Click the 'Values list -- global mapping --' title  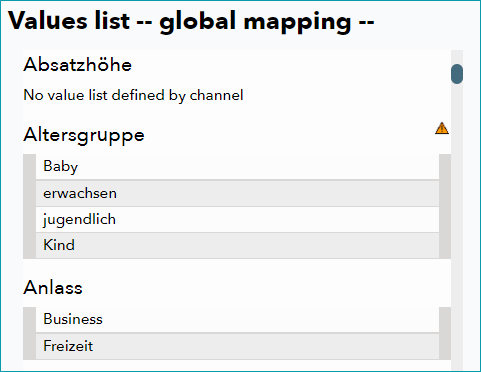coord(191,21)
